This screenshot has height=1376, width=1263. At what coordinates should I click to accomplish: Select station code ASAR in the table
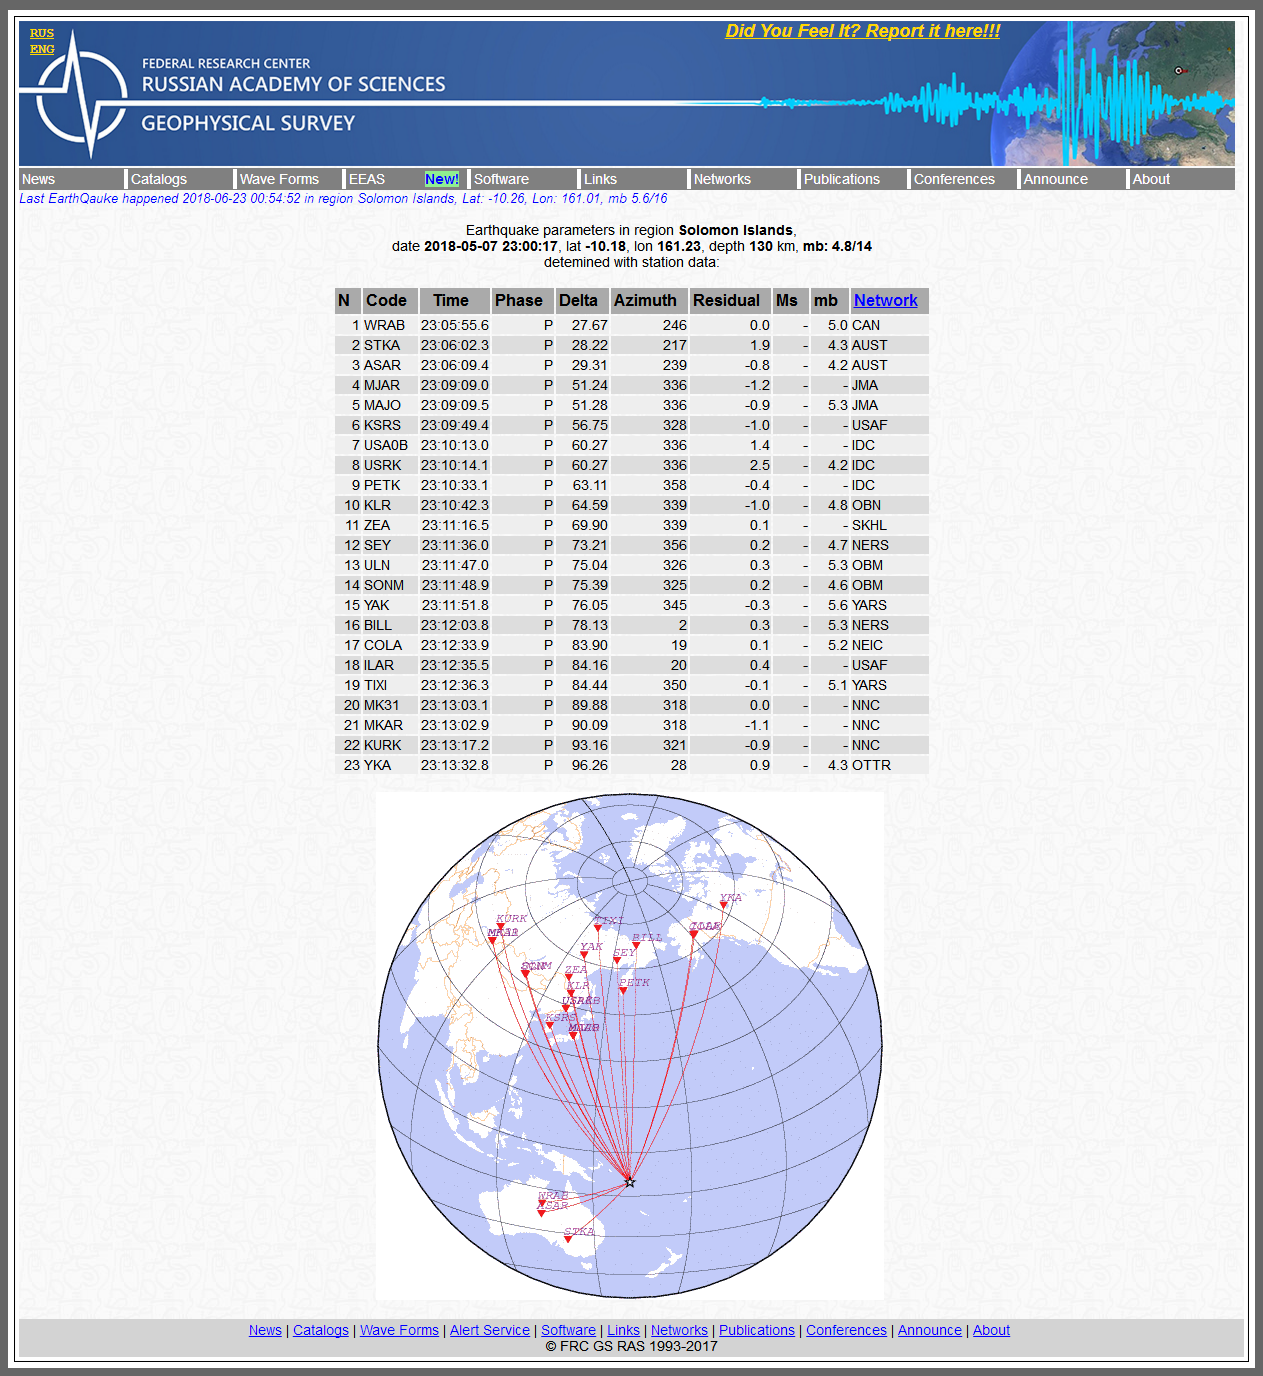tap(382, 365)
